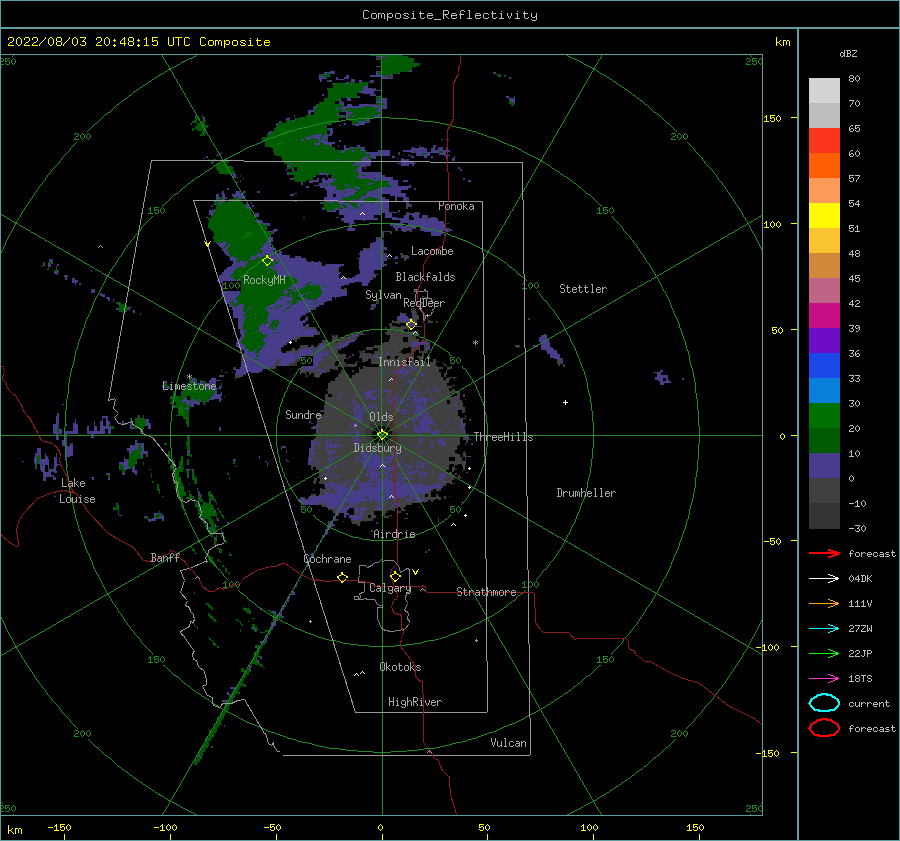Click the Banff label

165,557
